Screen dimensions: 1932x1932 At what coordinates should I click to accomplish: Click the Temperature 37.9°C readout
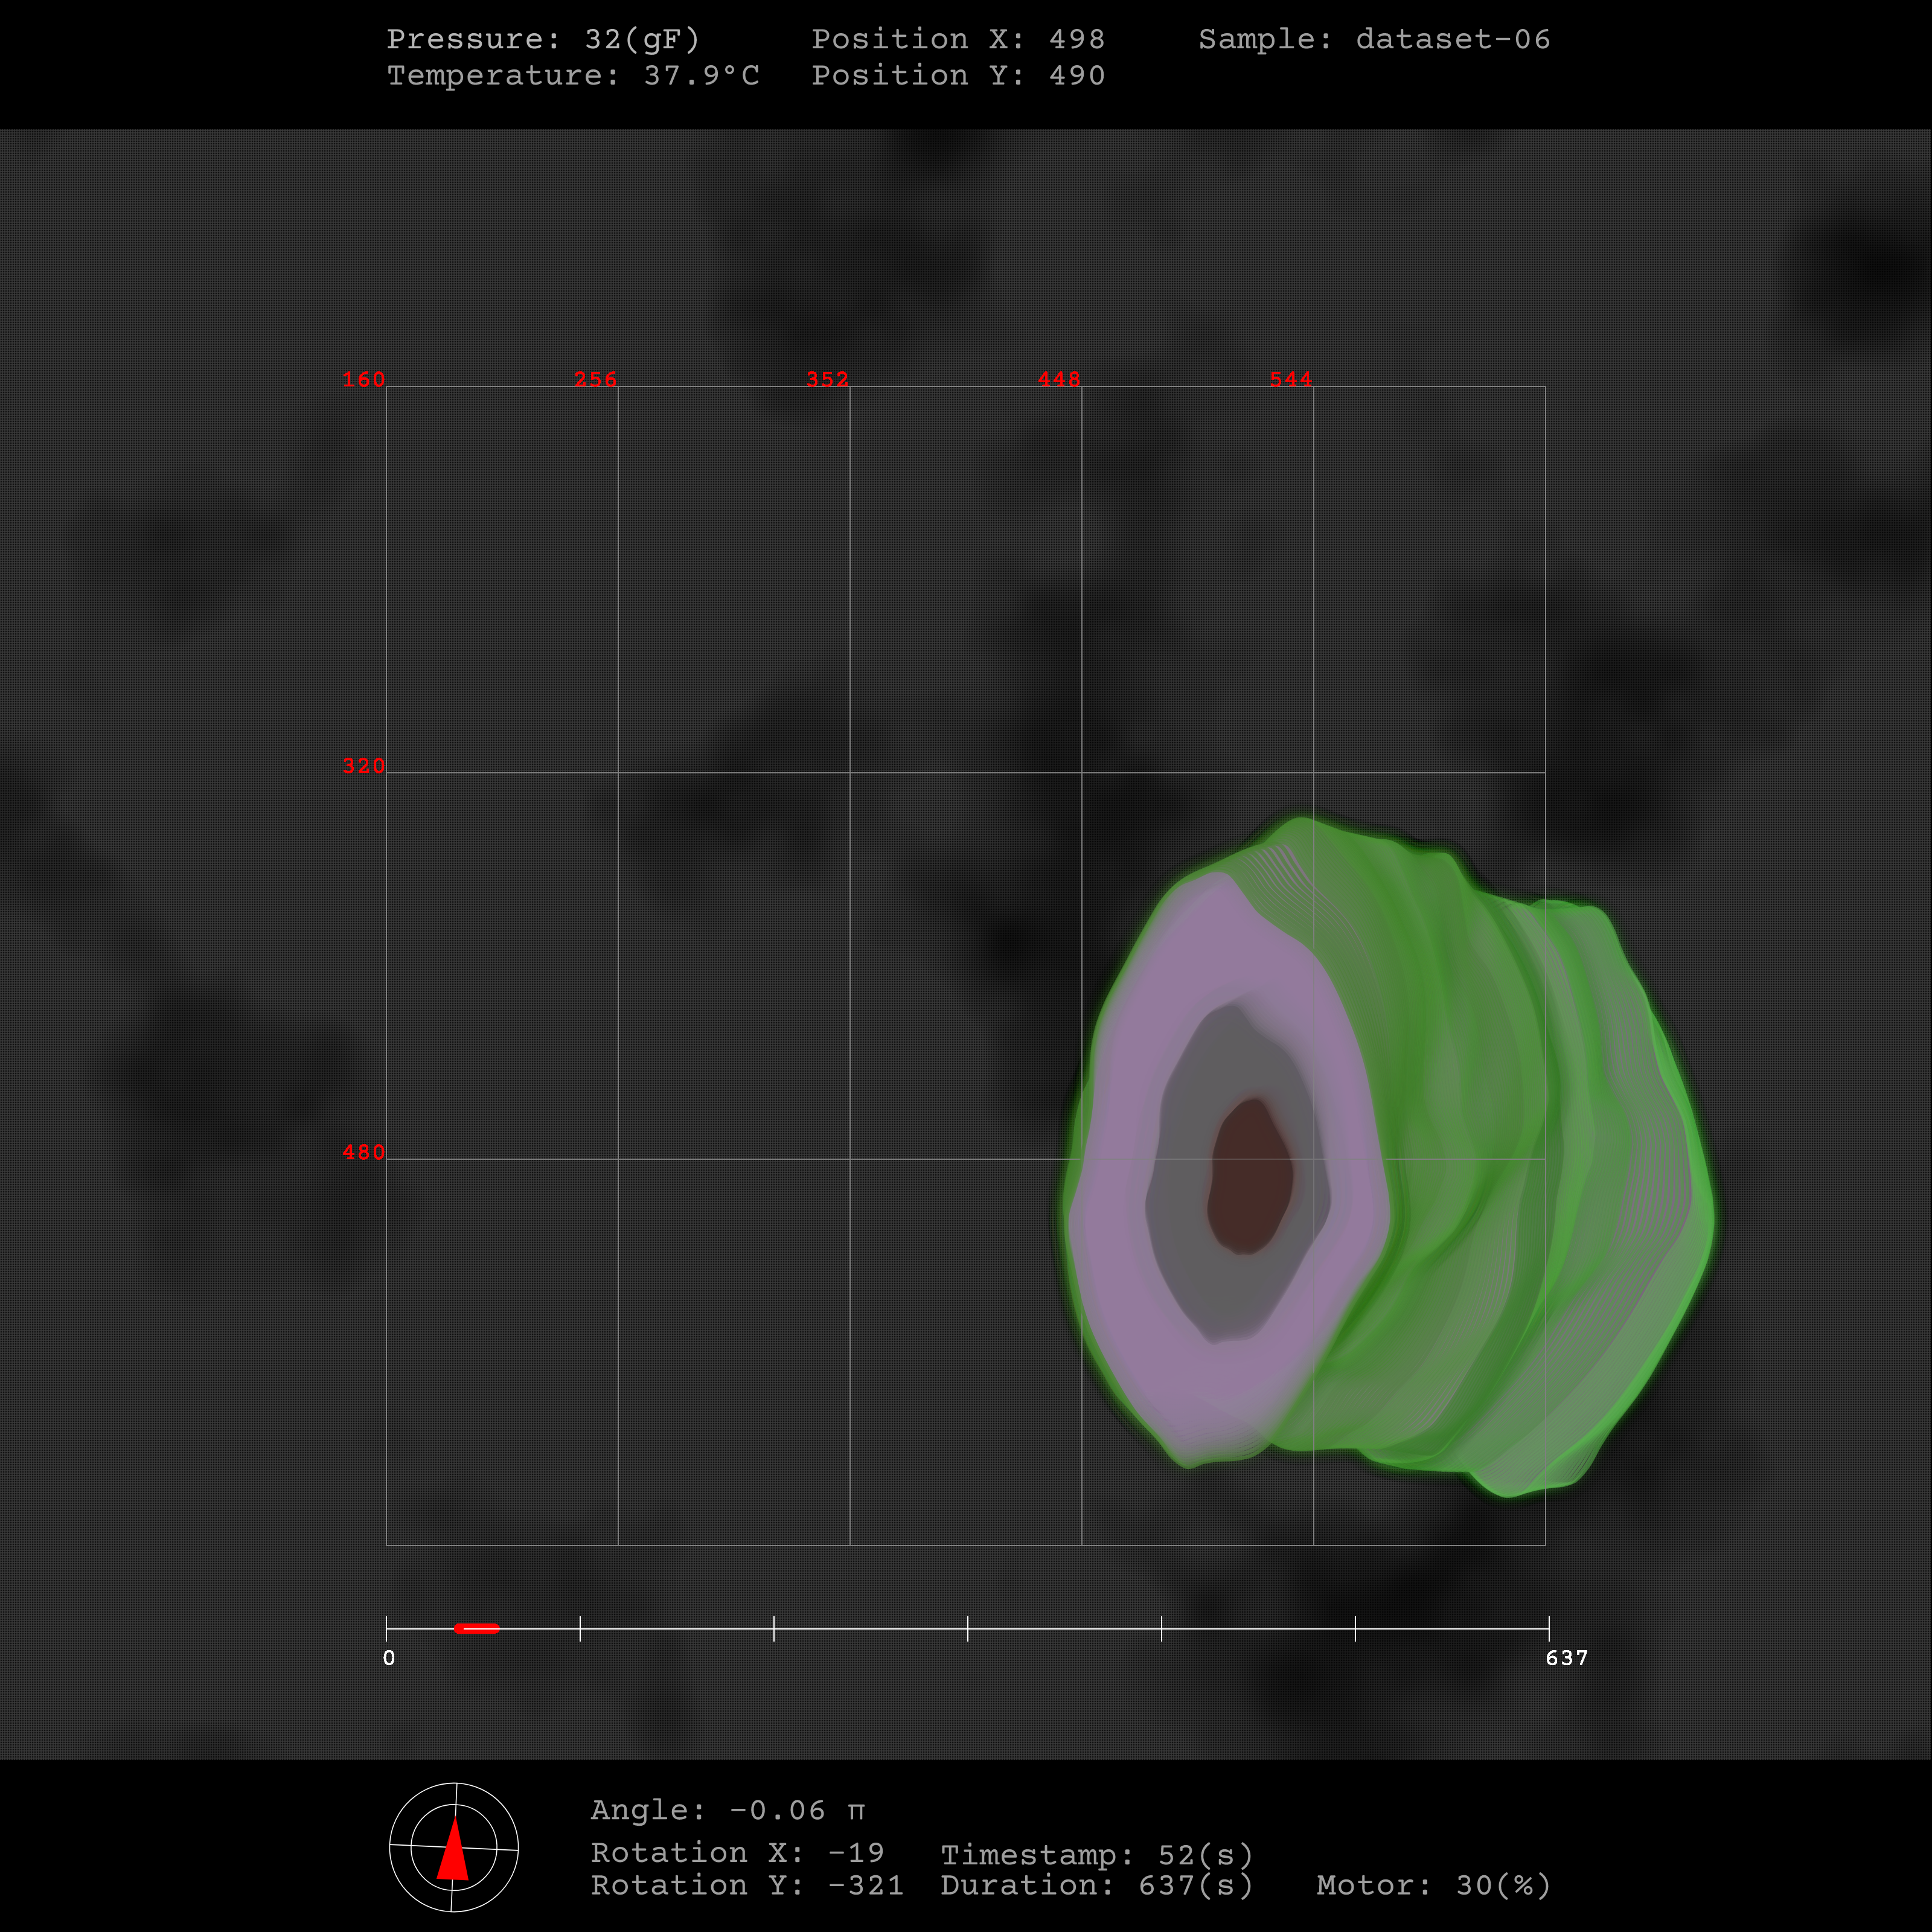(573, 76)
